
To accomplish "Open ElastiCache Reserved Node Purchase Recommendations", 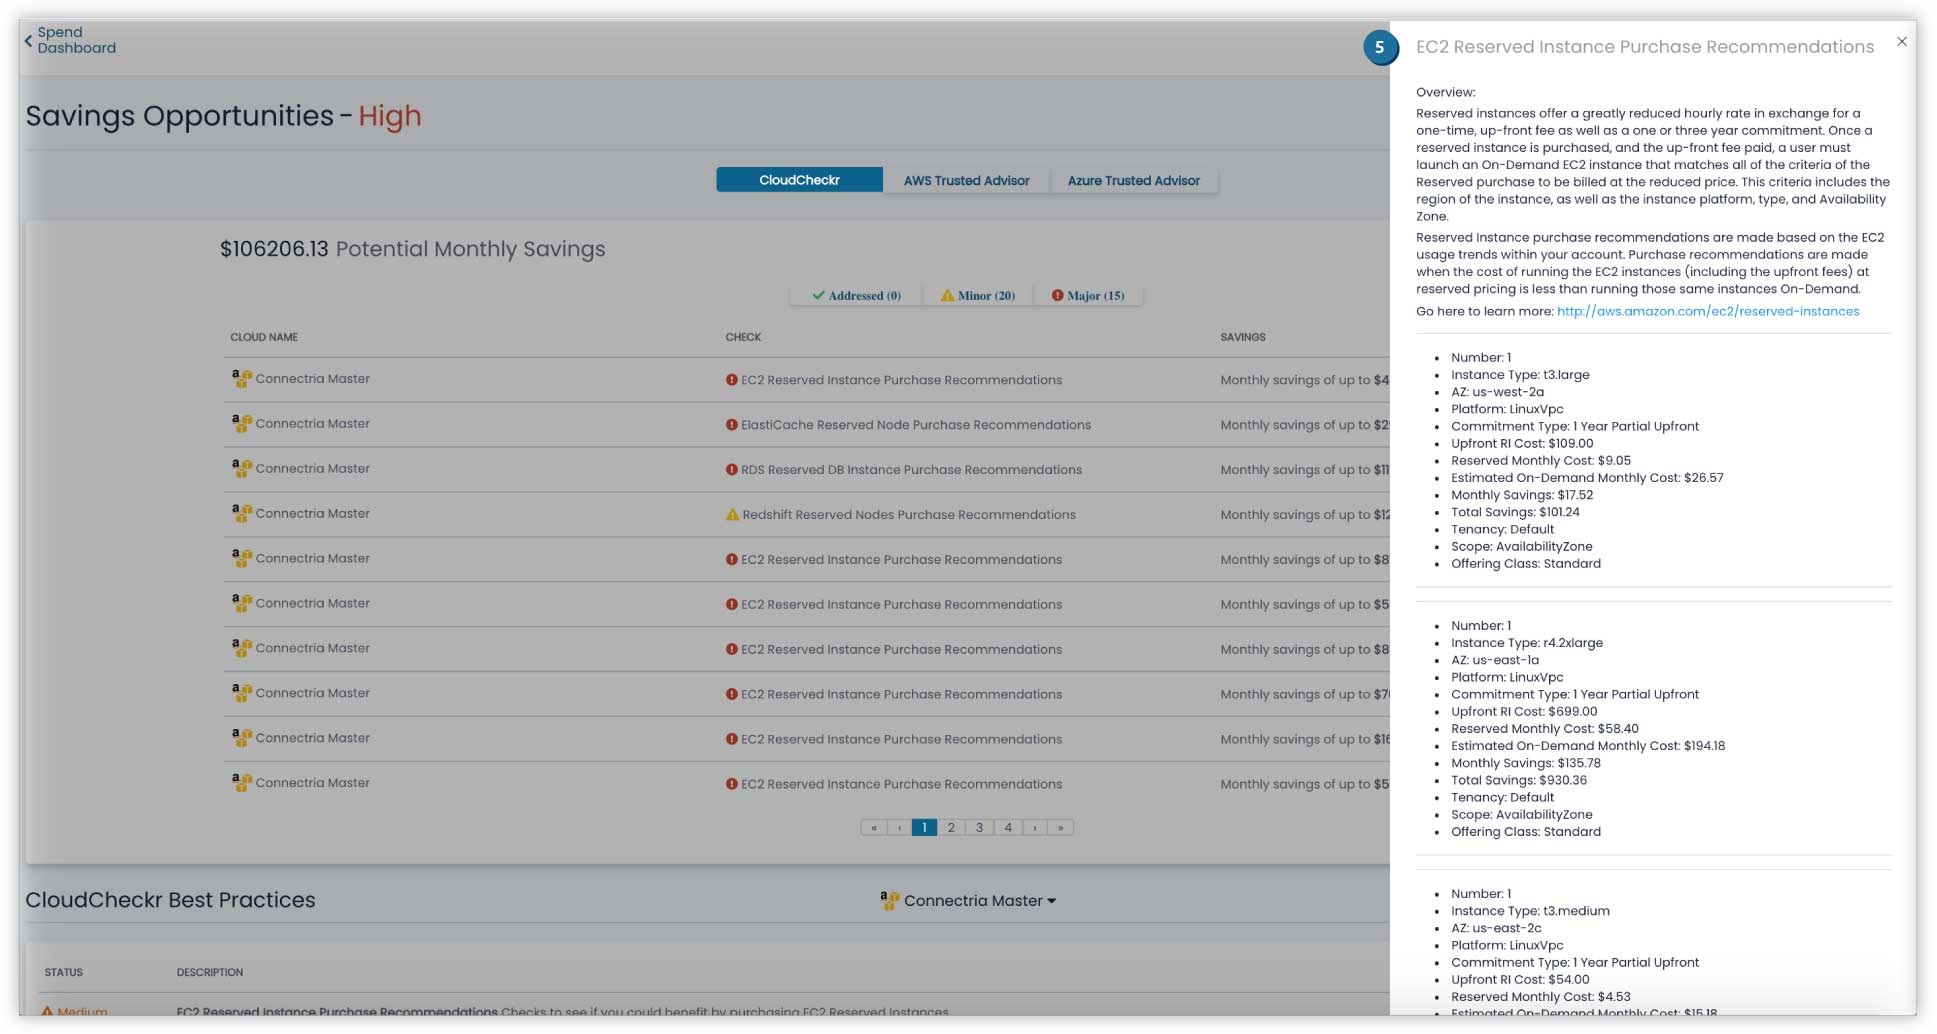I will pyautogui.click(x=916, y=425).
